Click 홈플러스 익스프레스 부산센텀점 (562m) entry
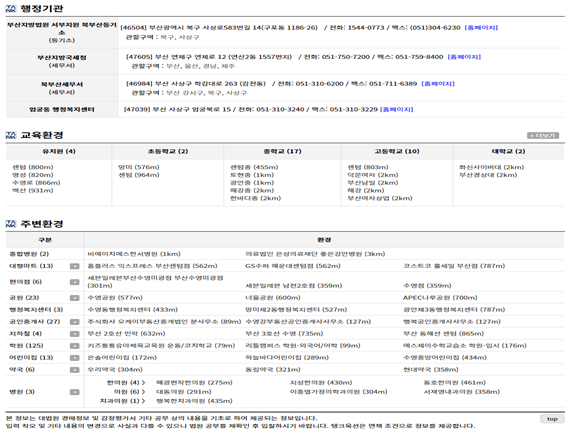 (152, 266)
